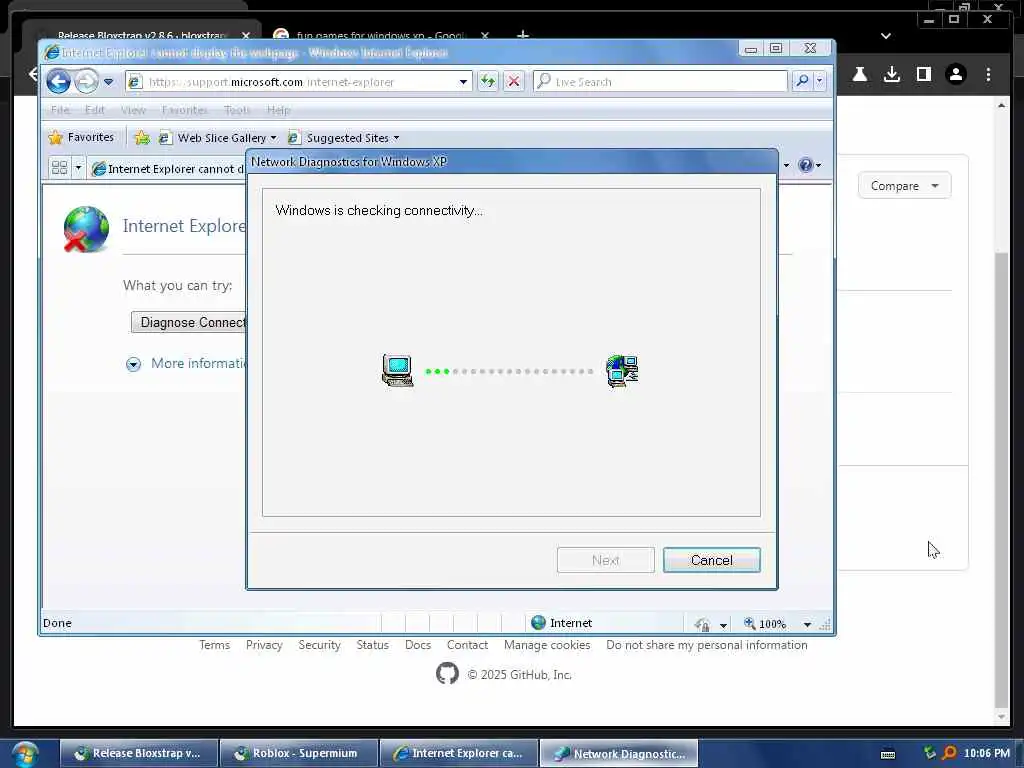The image size is (1024, 768).
Task: Click the Security link in GitHub footer
Action: [x=319, y=645]
